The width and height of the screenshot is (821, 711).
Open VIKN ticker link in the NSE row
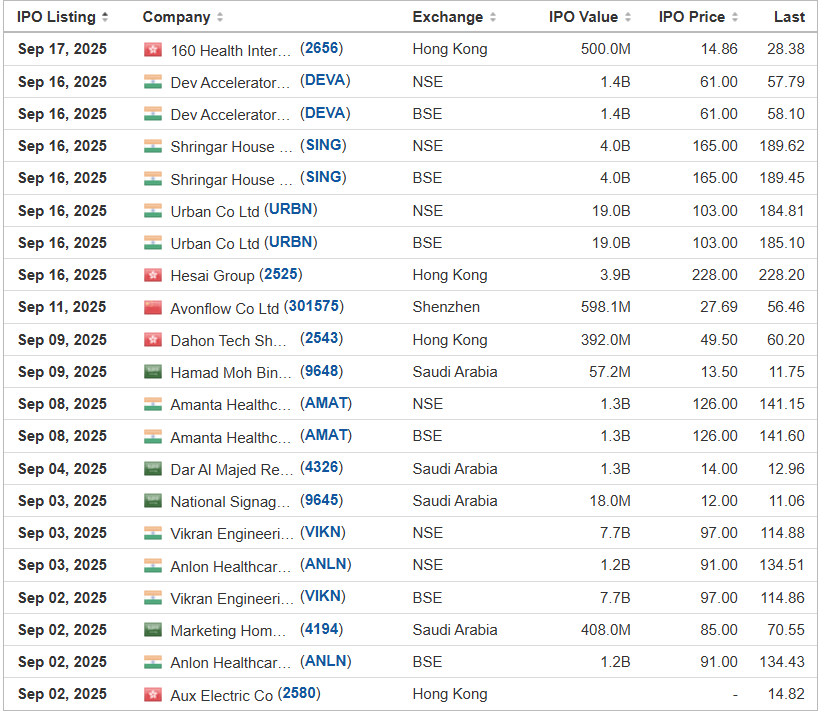[323, 532]
